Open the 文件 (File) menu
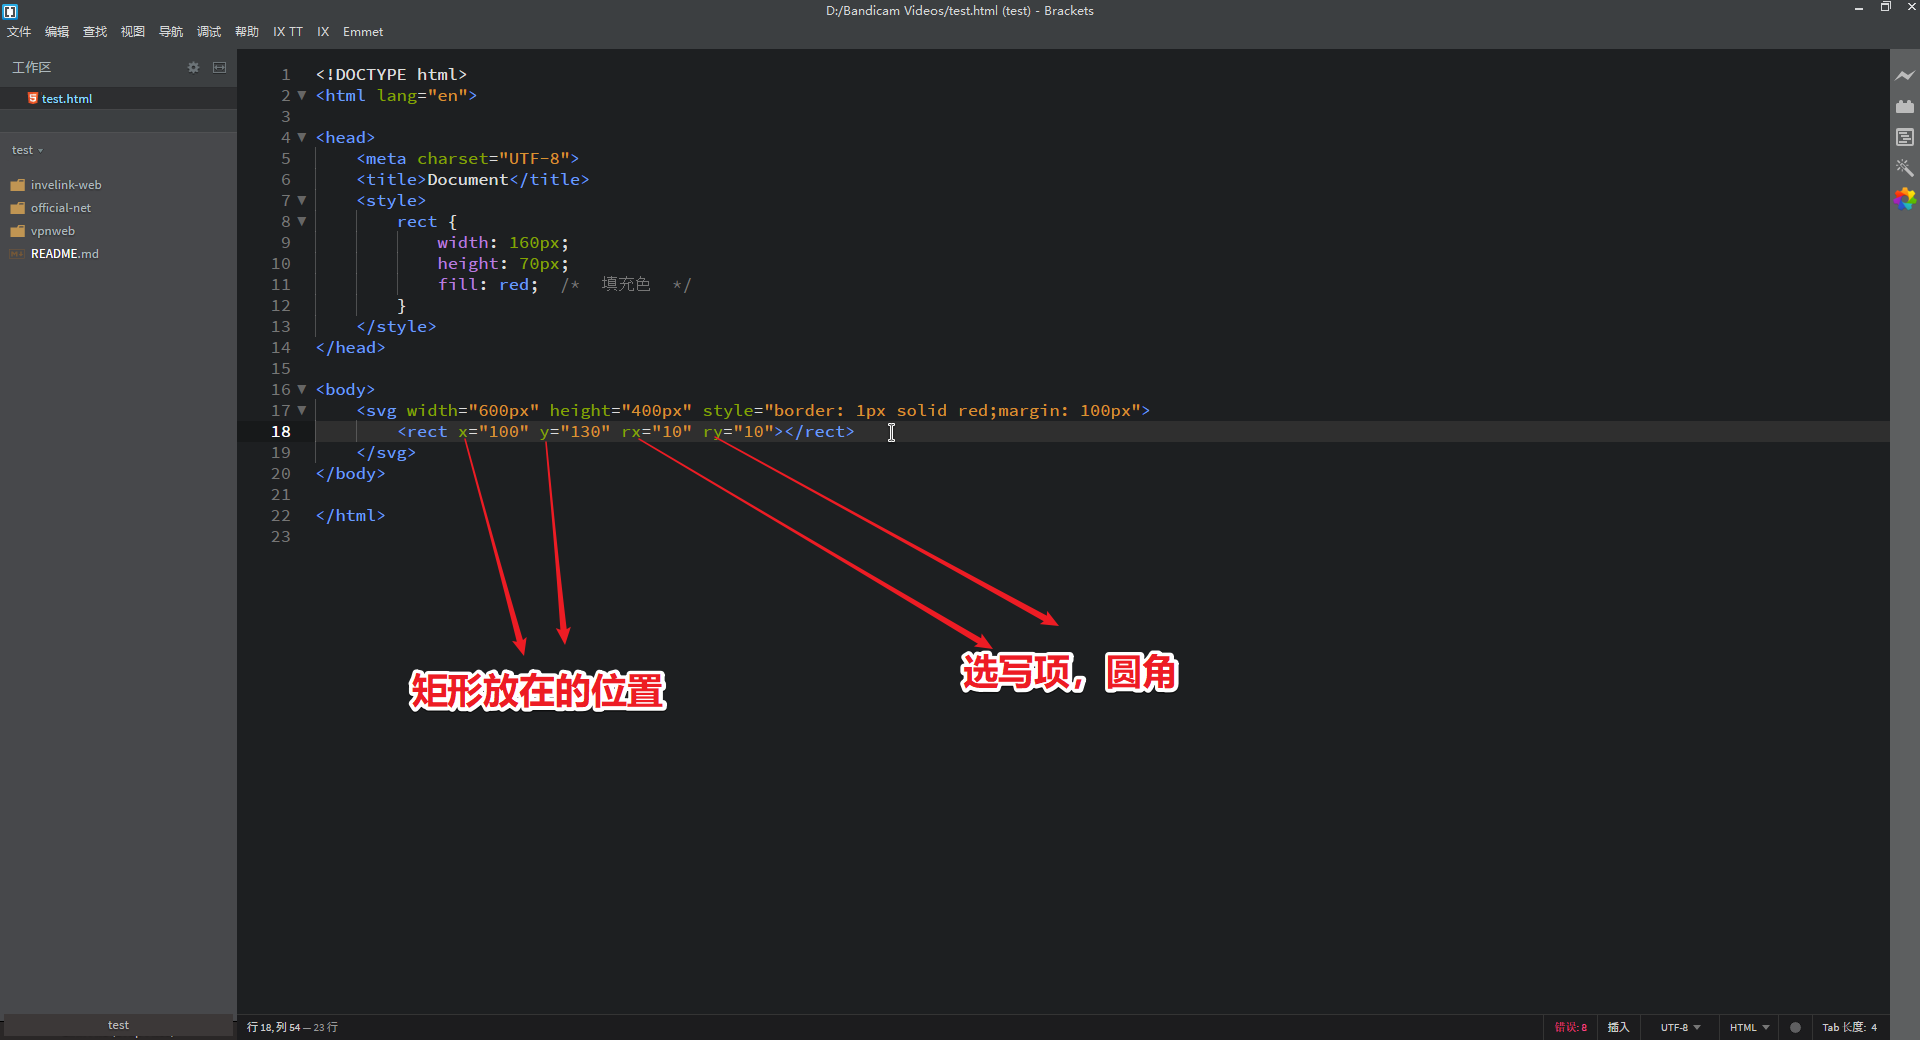The height and width of the screenshot is (1040, 1920). click(x=19, y=32)
